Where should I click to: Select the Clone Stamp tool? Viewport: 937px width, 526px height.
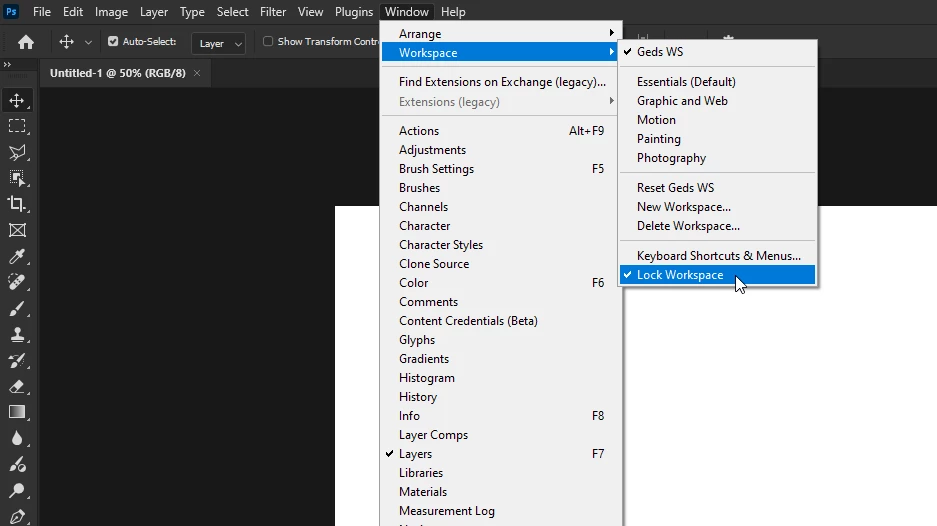pyautogui.click(x=17, y=334)
